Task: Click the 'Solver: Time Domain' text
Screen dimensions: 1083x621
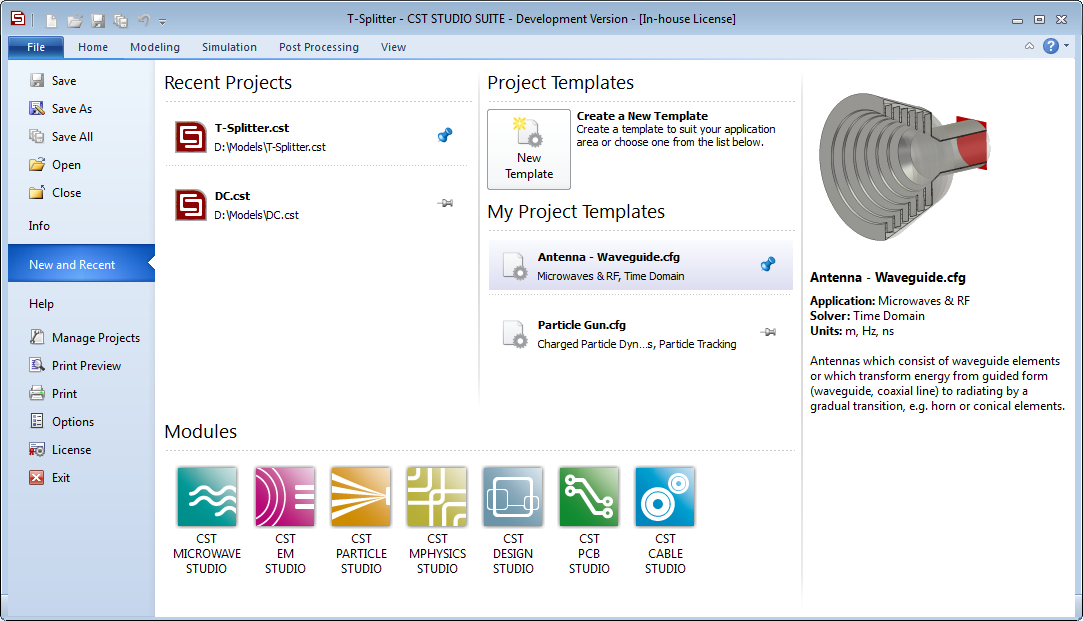Action: pos(868,316)
